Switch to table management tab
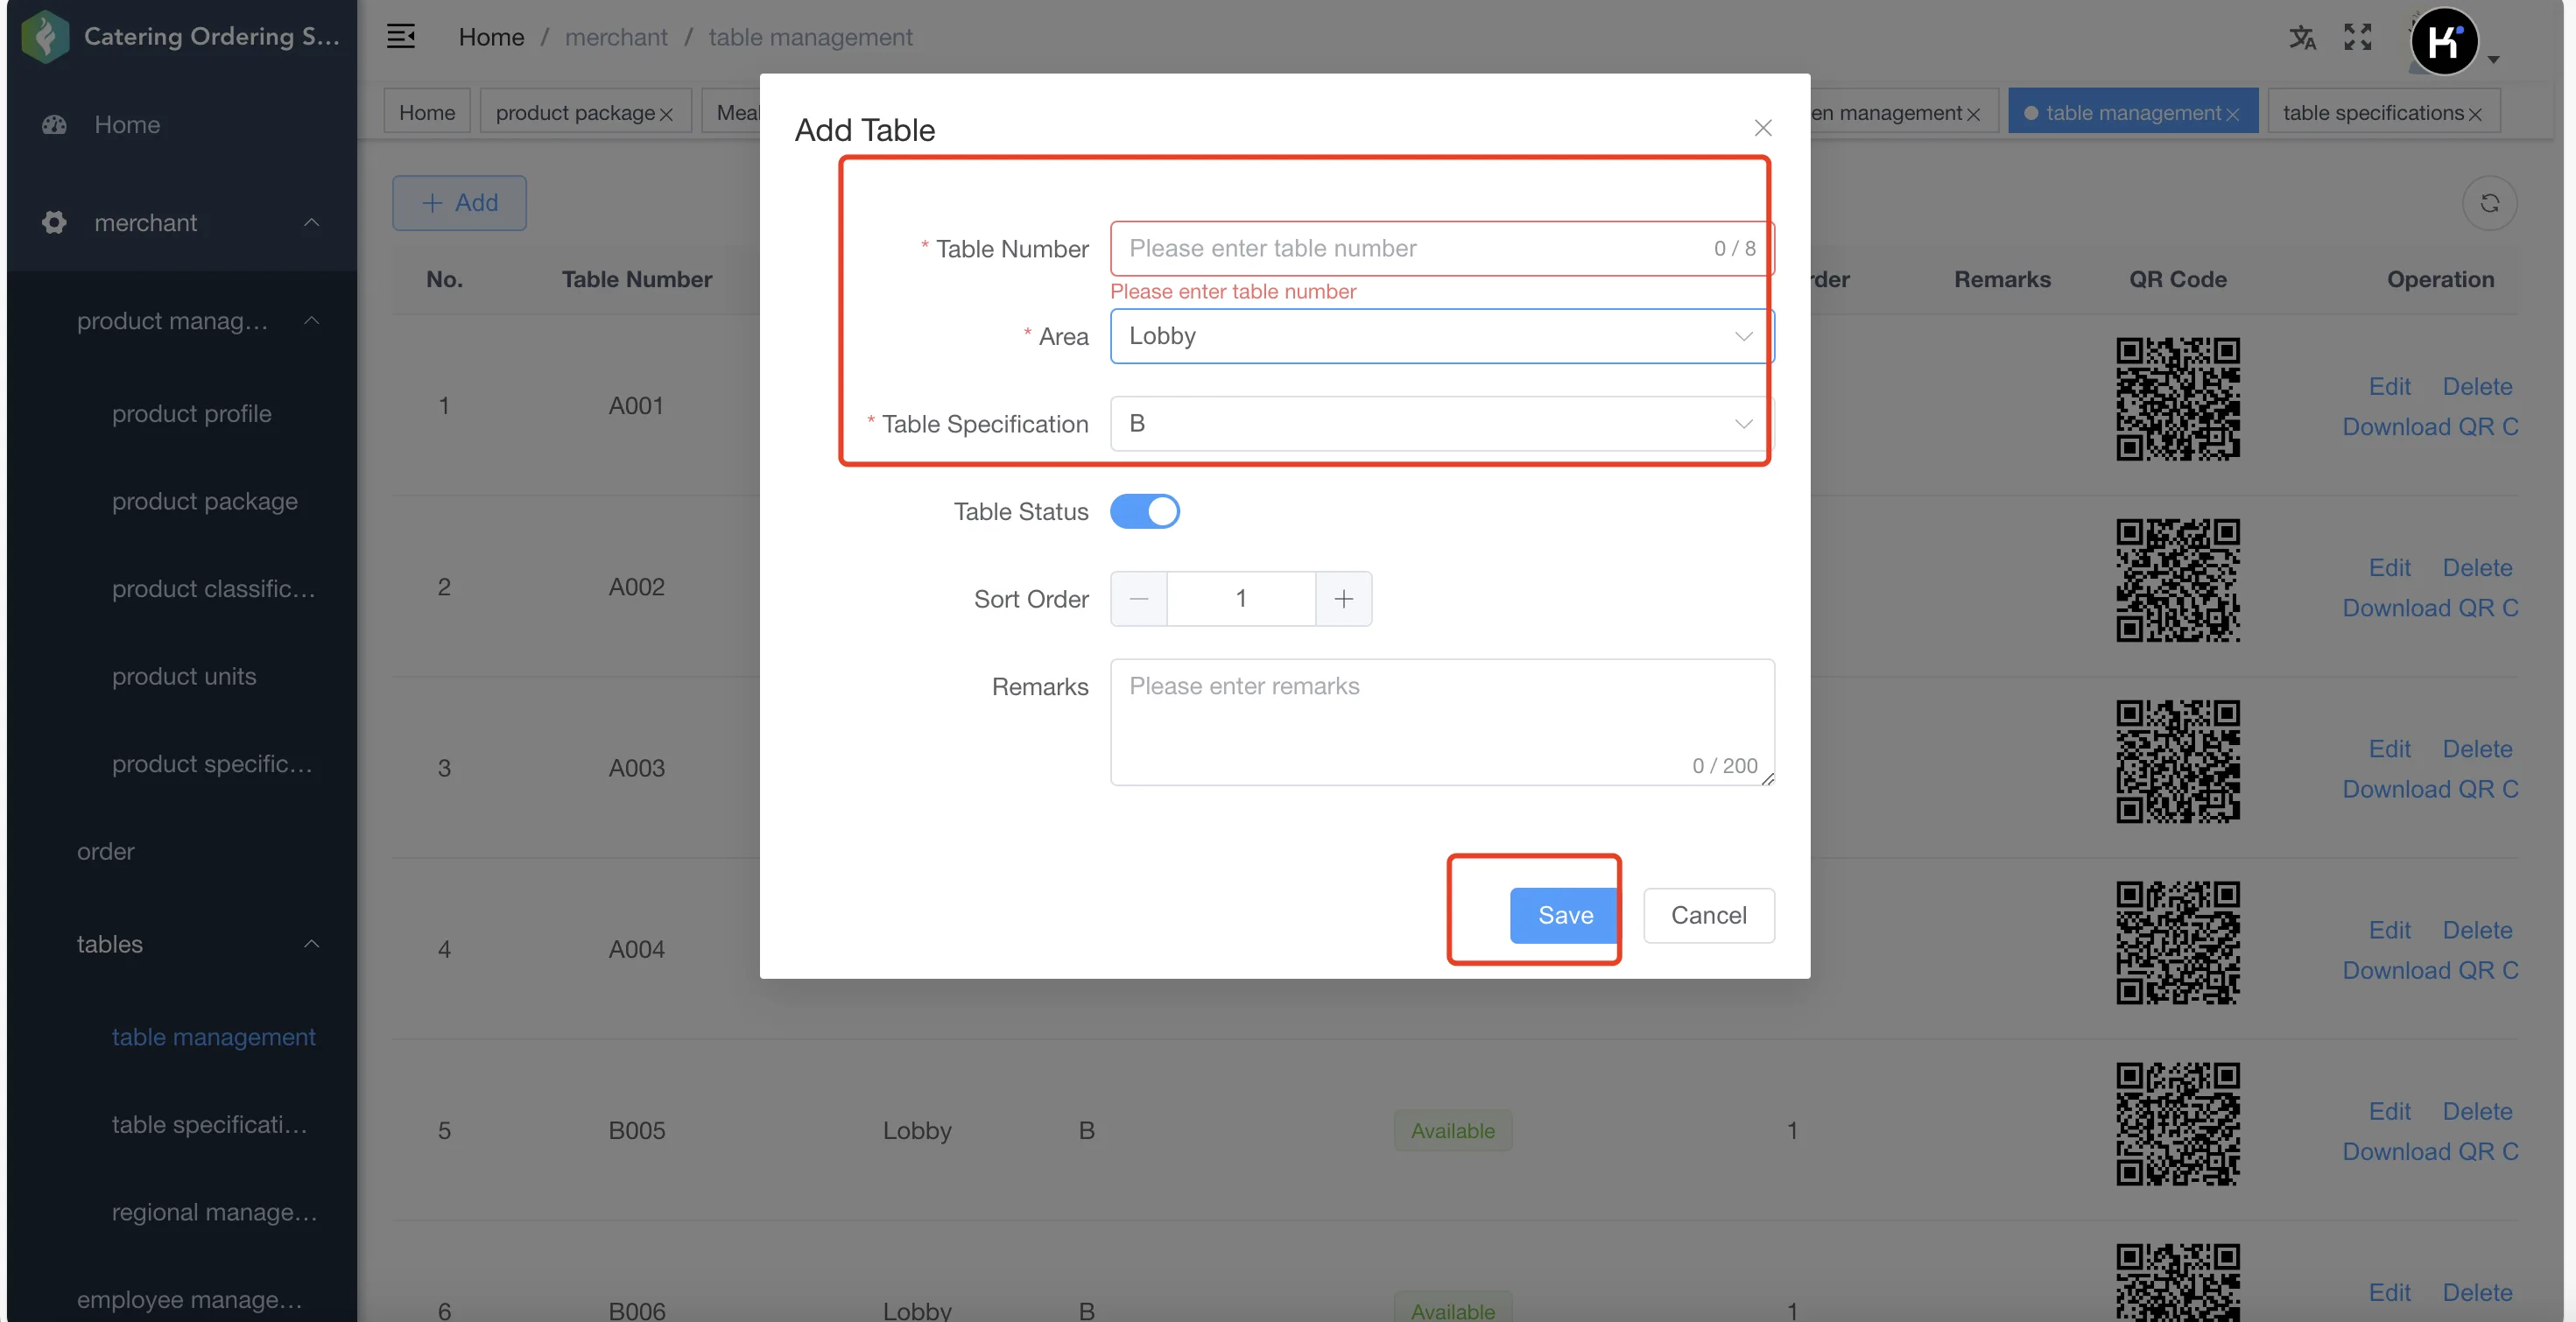Viewport: 2576px width, 1322px height. (x=2132, y=112)
